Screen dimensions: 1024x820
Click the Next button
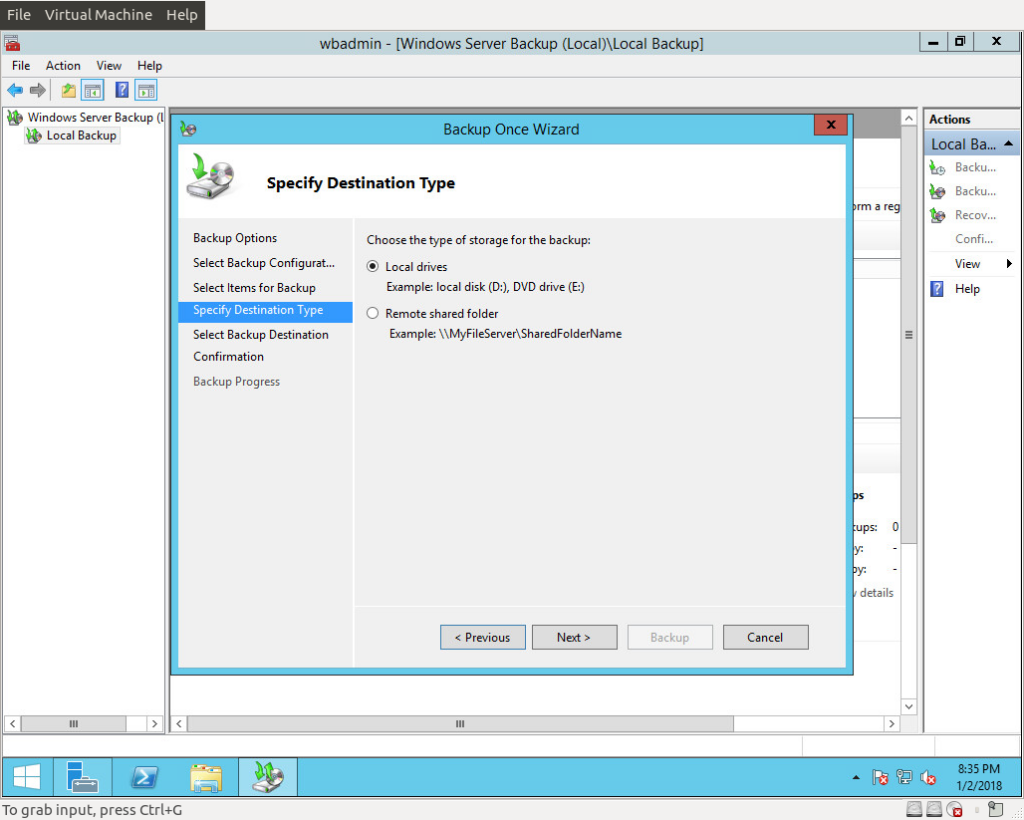(574, 637)
